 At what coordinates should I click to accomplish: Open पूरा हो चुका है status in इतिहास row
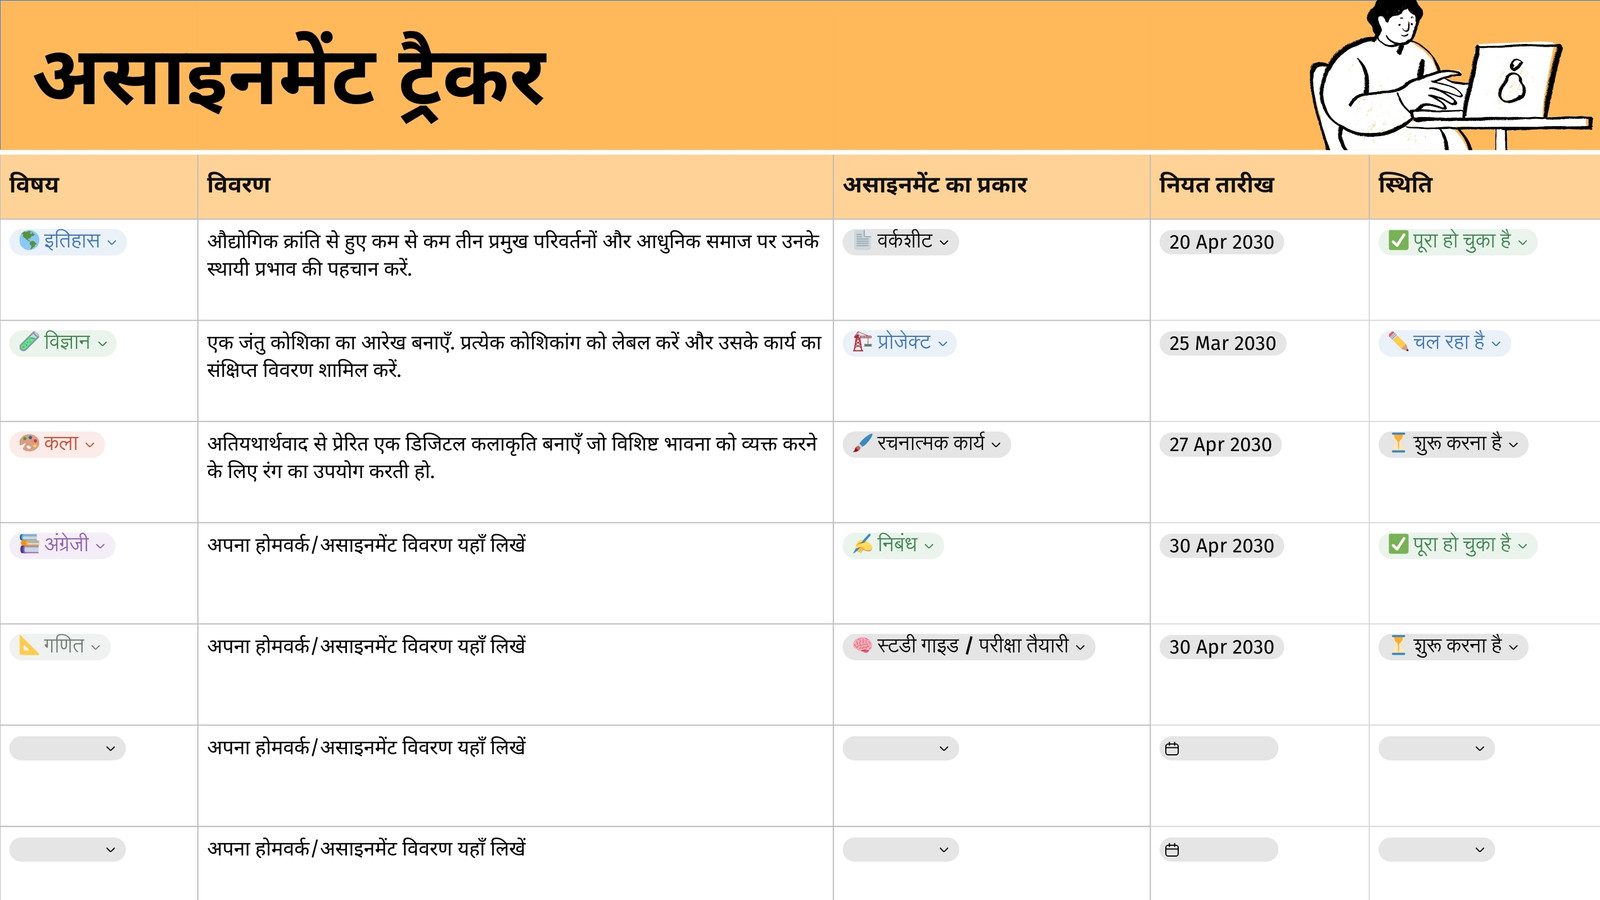click(x=1458, y=241)
